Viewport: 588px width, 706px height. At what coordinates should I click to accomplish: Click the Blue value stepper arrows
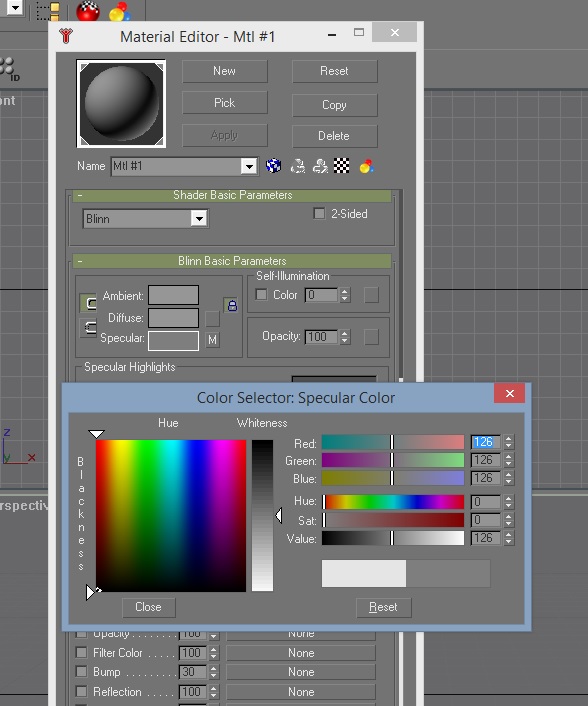pos(509,478)
